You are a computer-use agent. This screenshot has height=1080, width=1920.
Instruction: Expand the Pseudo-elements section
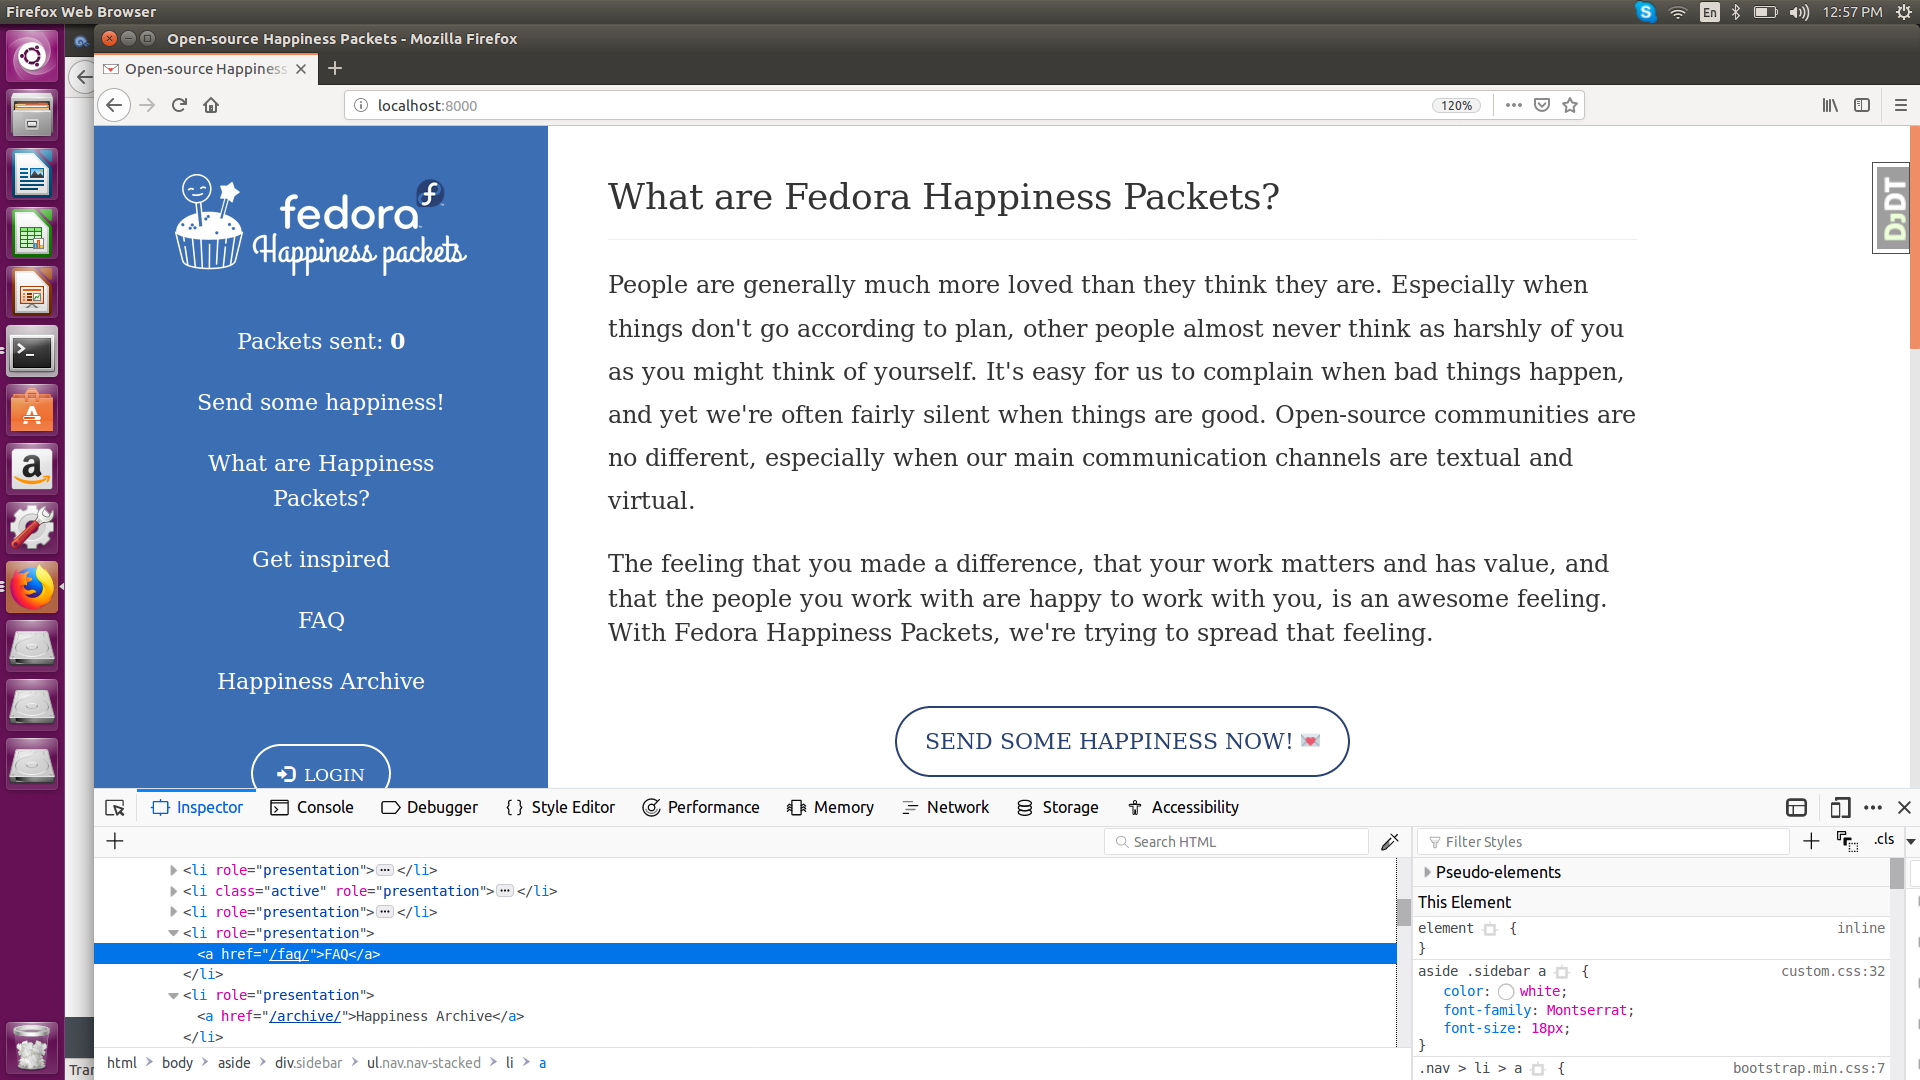(1427, 872)
